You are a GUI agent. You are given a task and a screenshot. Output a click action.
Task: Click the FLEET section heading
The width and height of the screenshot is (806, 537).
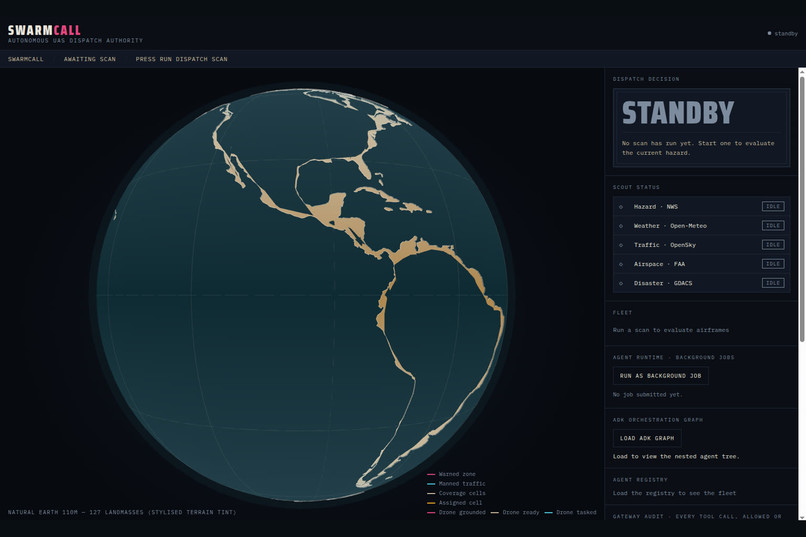click(x=622, y=312)
